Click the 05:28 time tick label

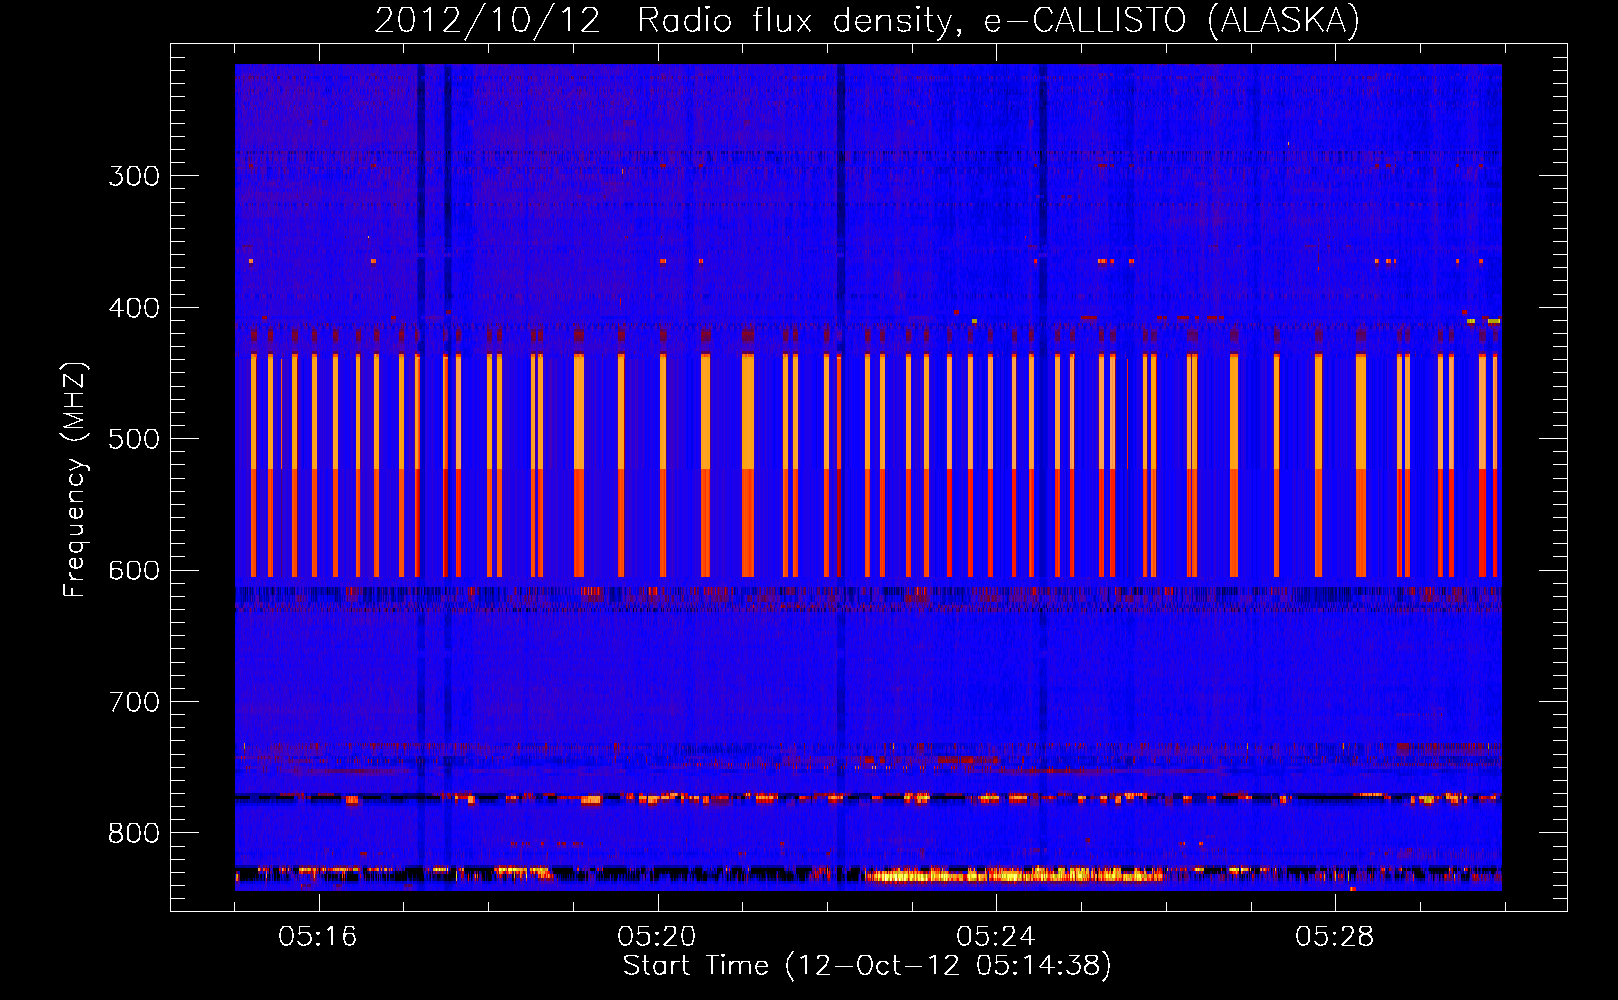click(1335, 937)
